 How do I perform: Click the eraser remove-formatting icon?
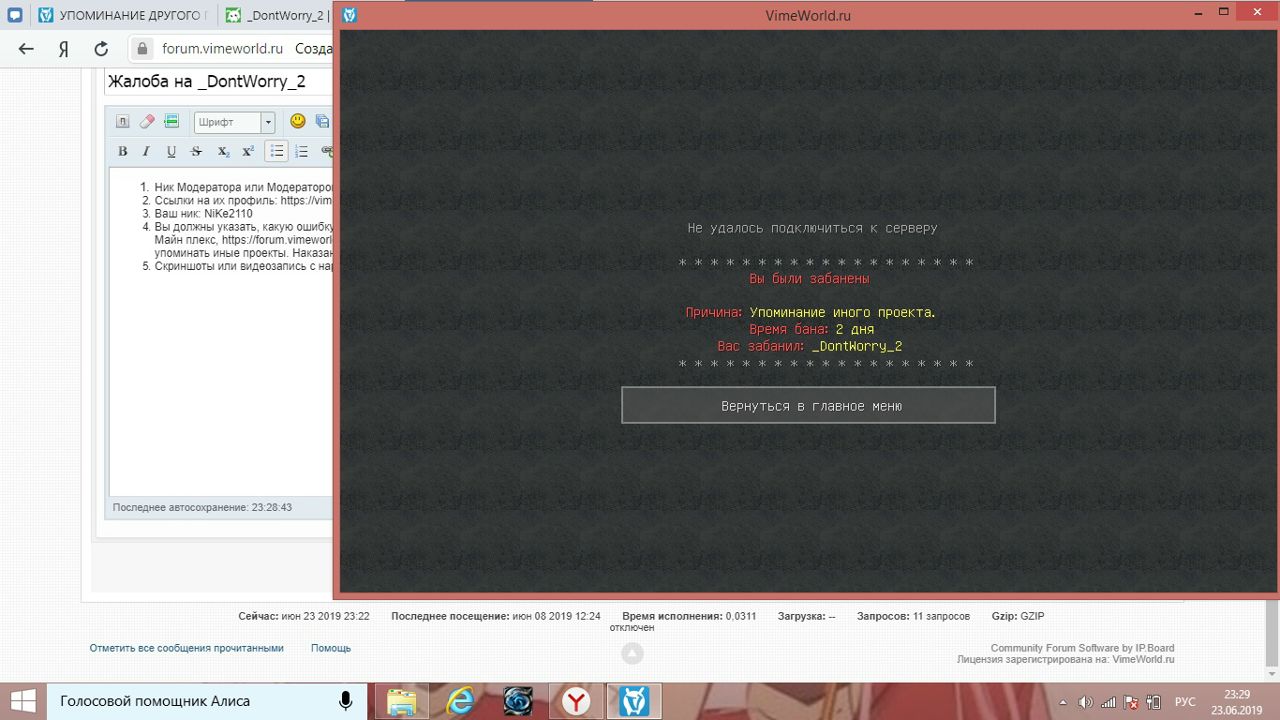click(147, 121)
